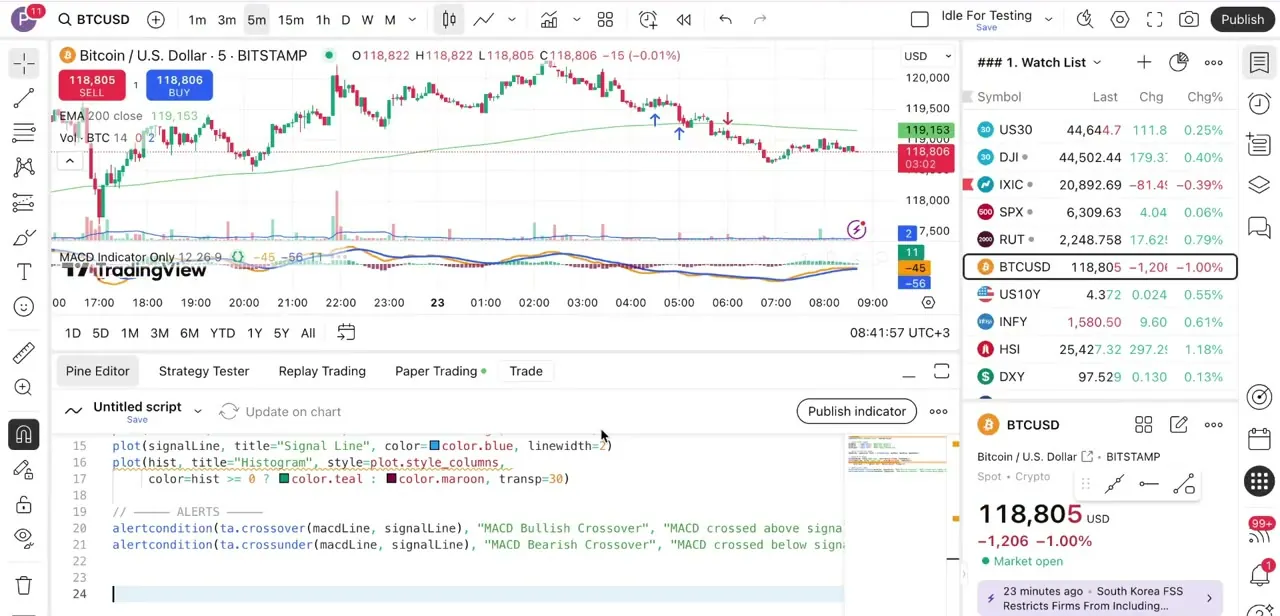The height and width of the screenshot is (616, 1280).
Task: Activate the zoom in tool
Action: pyautogui.click(x=24, y=387)
